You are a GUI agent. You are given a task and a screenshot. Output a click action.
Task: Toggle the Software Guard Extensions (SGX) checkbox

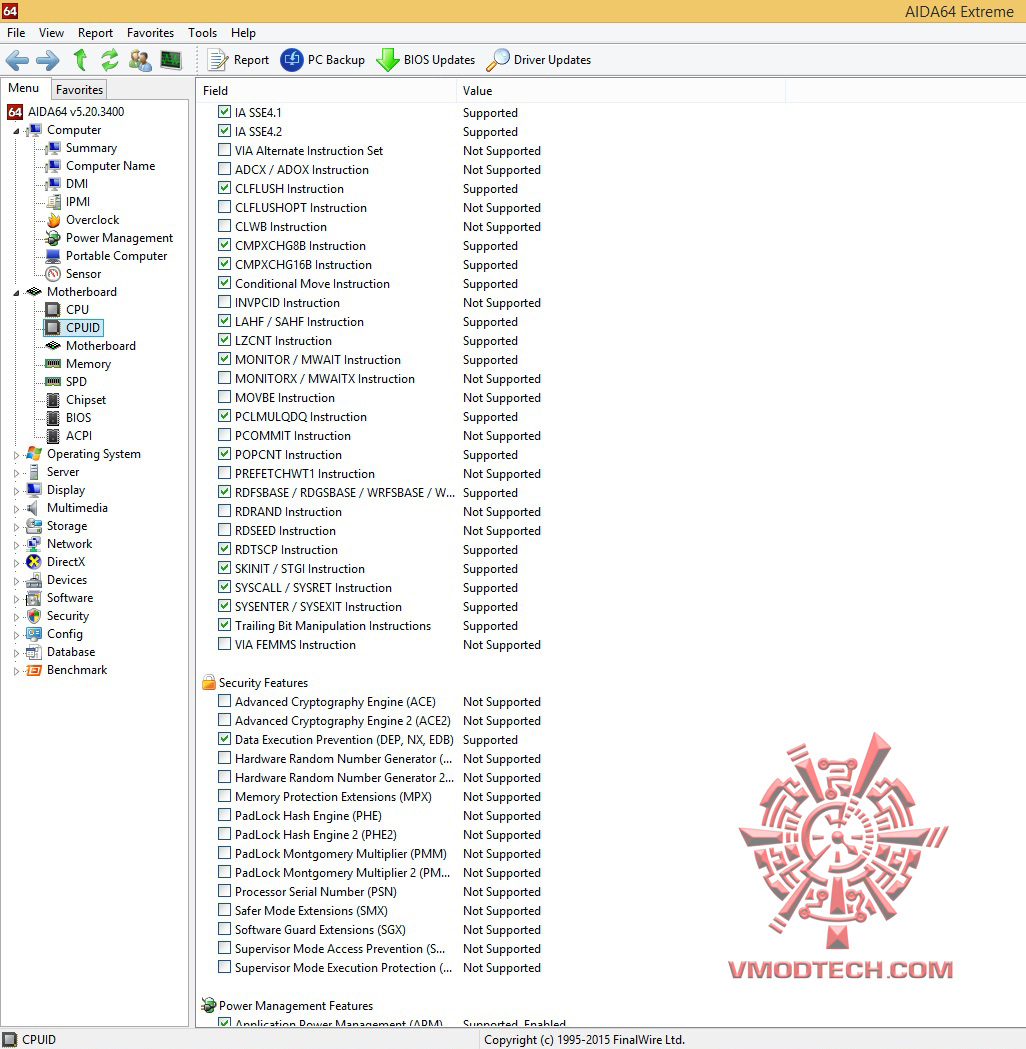tap(225, 929)
